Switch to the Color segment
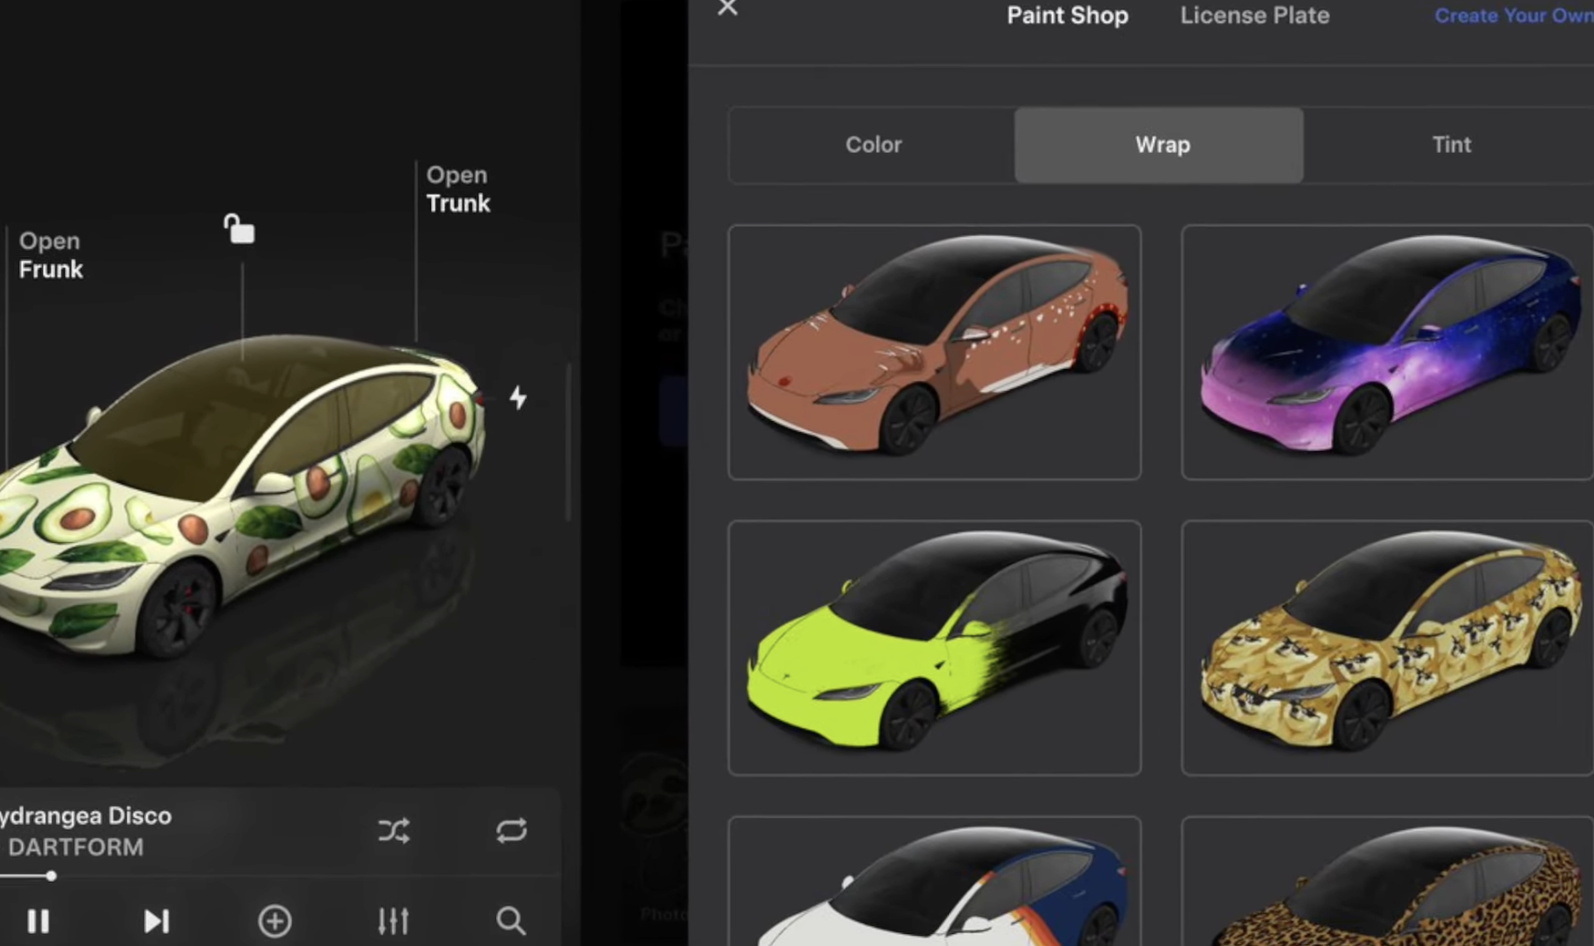 click(873, 145)
